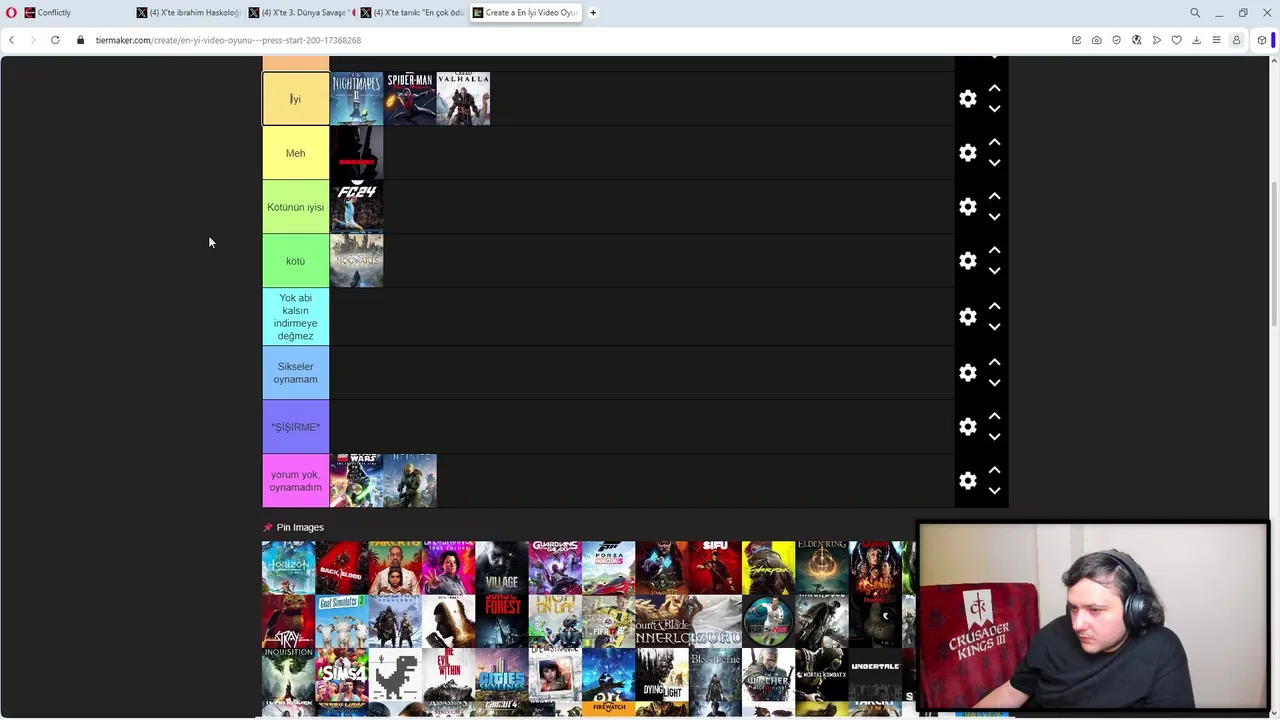Move Sikseler oynamam tier down
1280x720 pixels.
(x=994, y=383)
